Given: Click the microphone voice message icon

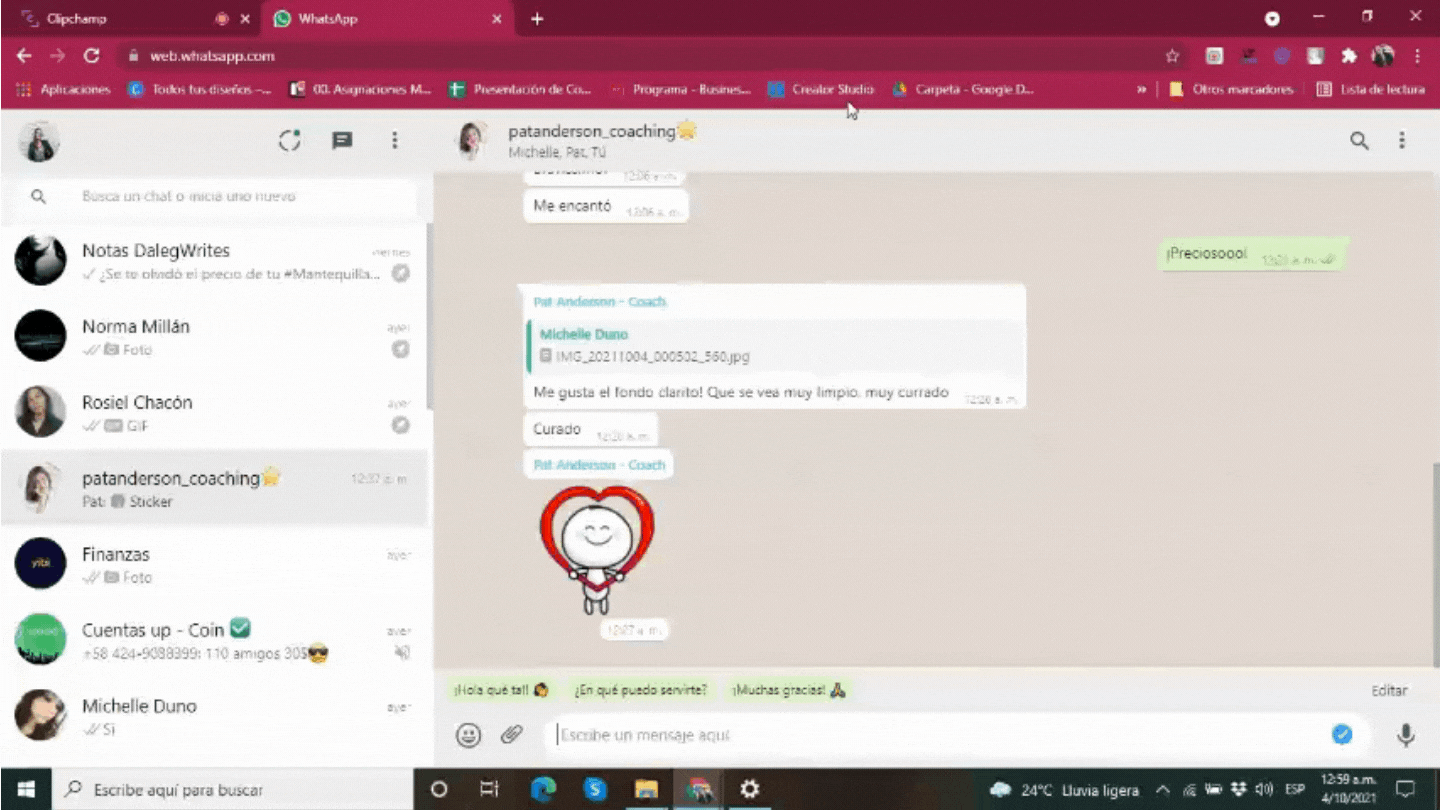Looking at the screenshot, I should [x=1405, y=735].
